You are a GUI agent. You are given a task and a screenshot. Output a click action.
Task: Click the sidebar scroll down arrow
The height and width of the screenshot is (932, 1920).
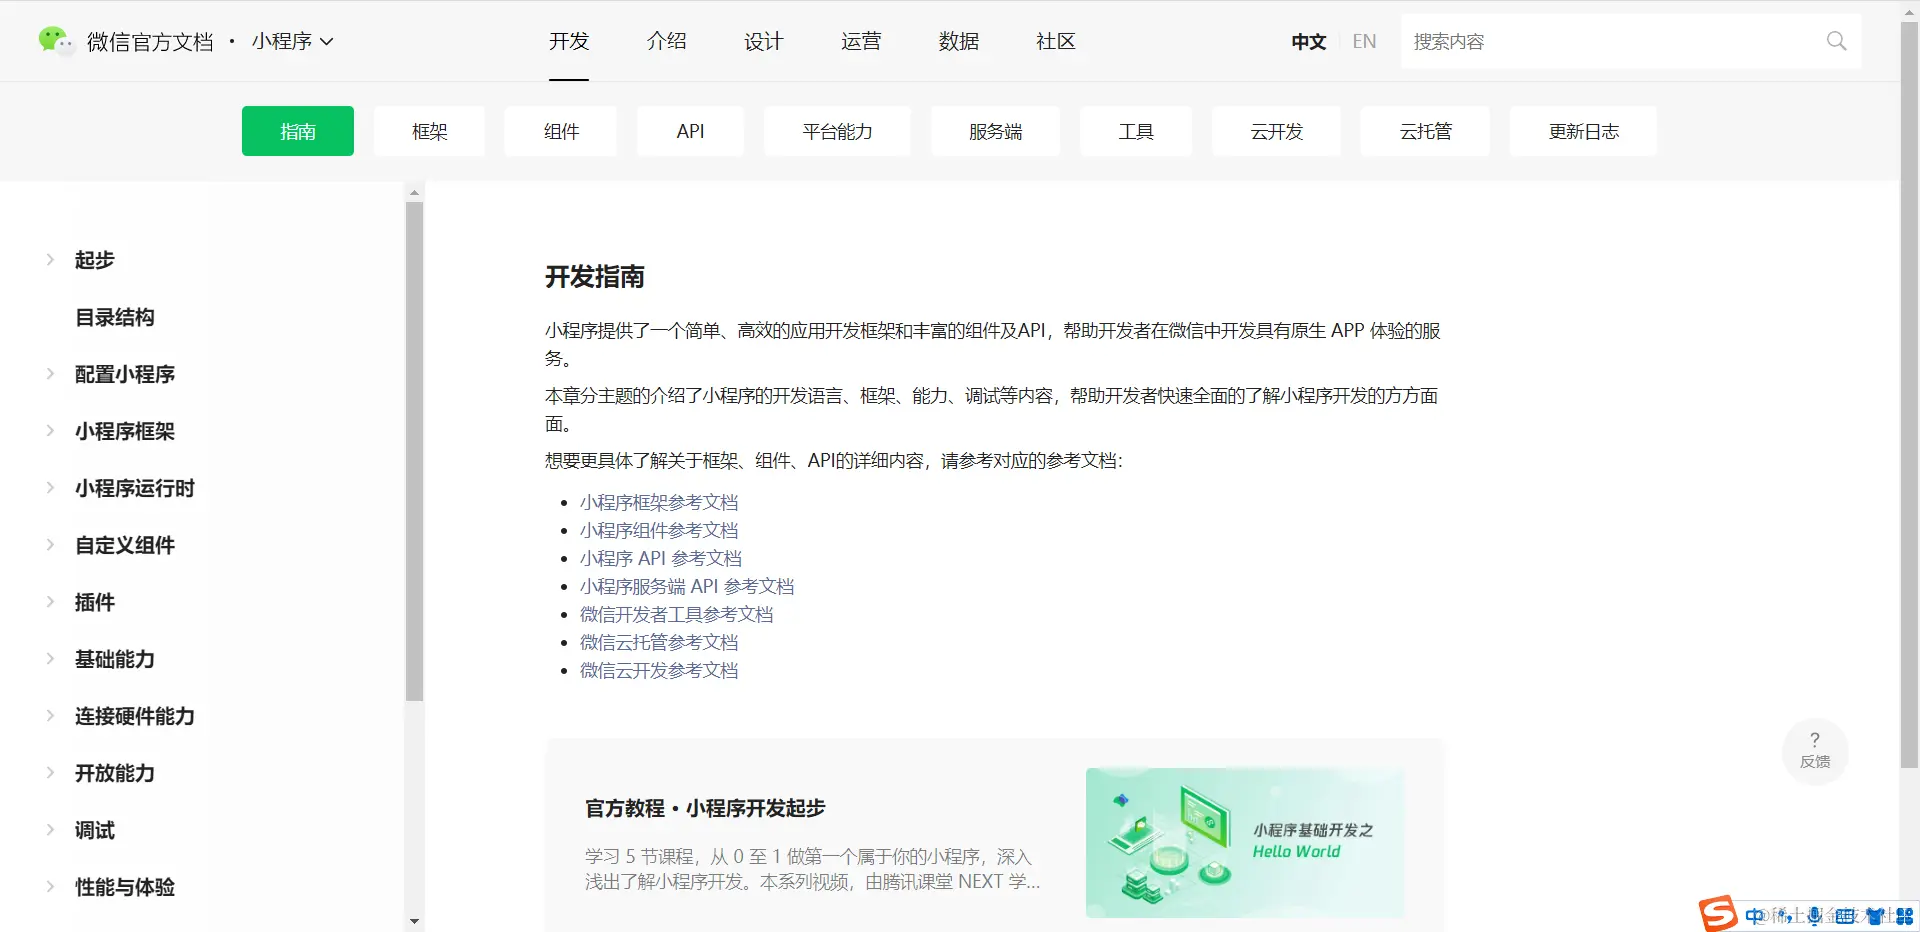(x=414, y=921)
